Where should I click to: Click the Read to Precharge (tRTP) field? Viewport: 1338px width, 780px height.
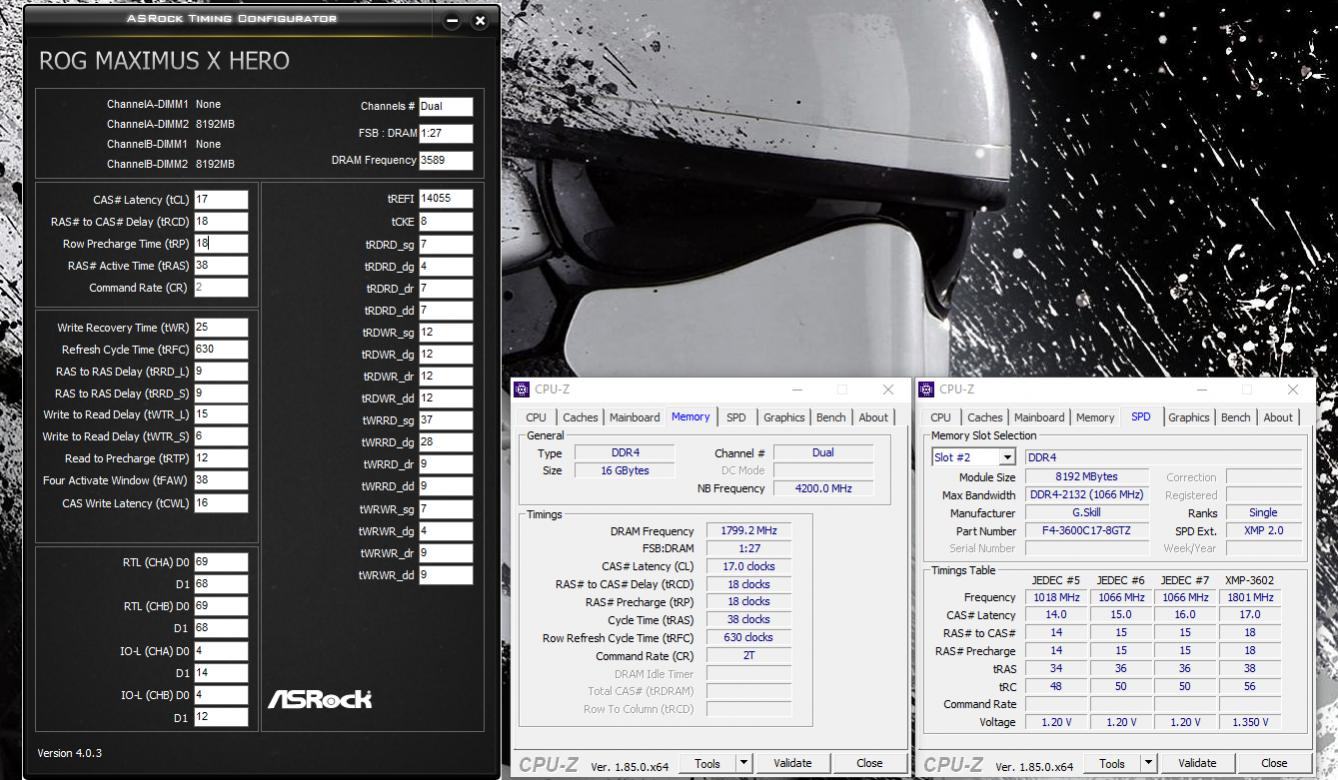[221, 458]
